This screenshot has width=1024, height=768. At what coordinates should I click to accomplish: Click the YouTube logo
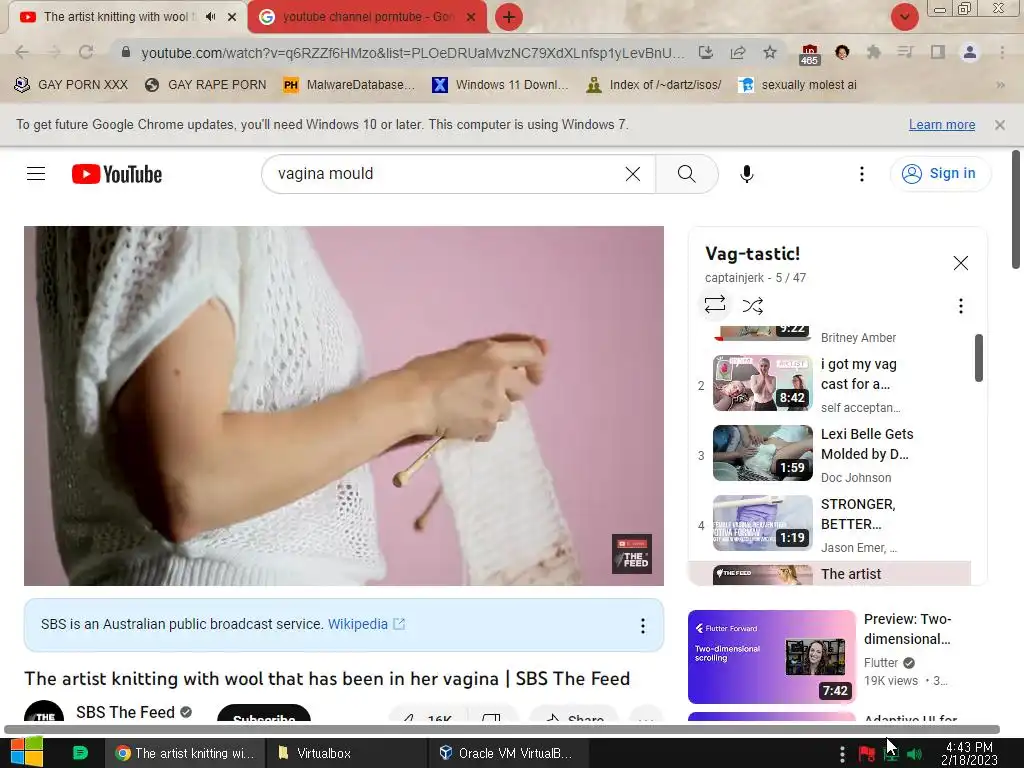coord(117,174)
